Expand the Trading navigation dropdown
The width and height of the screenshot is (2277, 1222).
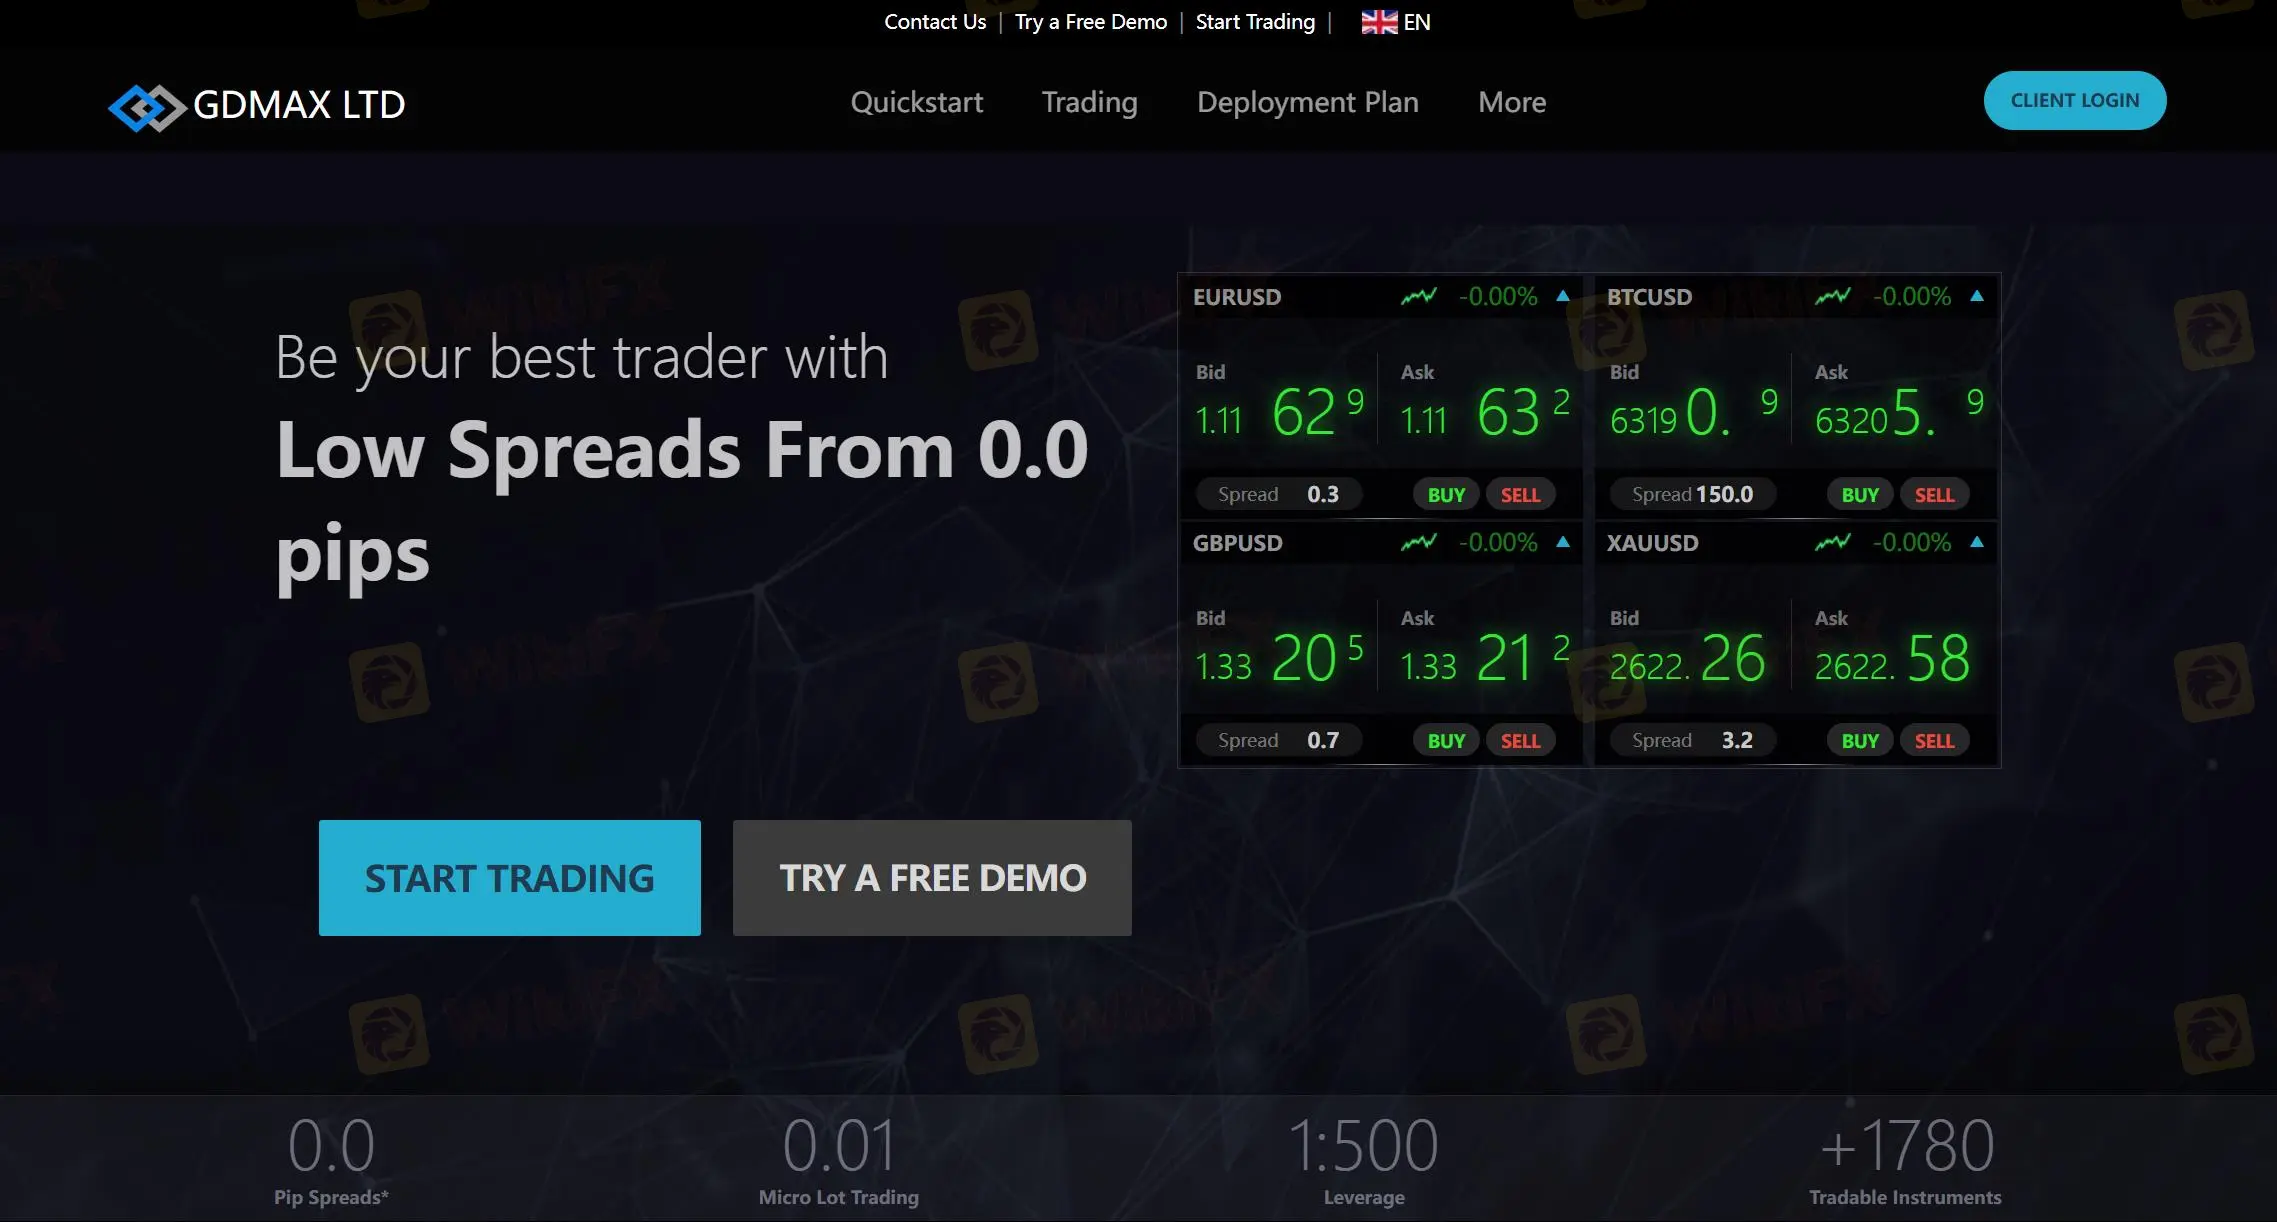(1089, 101)
